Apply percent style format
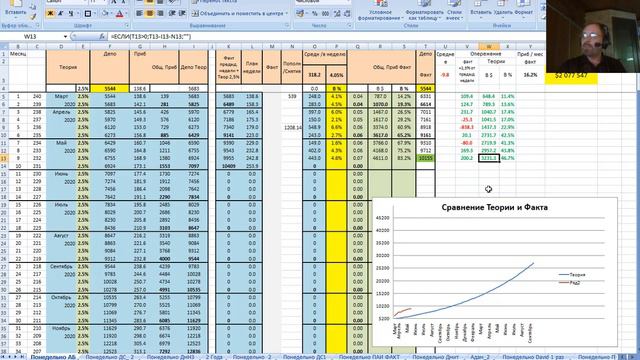640x360 pixels. tap(315, 13)
